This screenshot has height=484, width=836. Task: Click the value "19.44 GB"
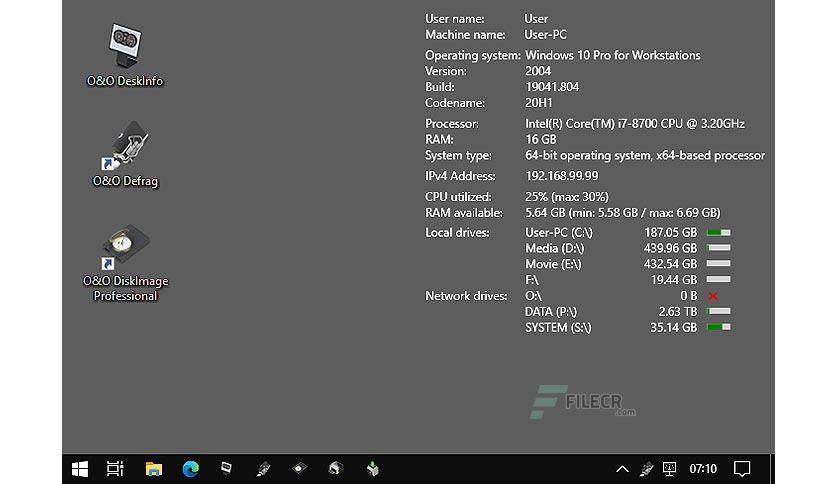pyautogui.click(x=673, y=280)
